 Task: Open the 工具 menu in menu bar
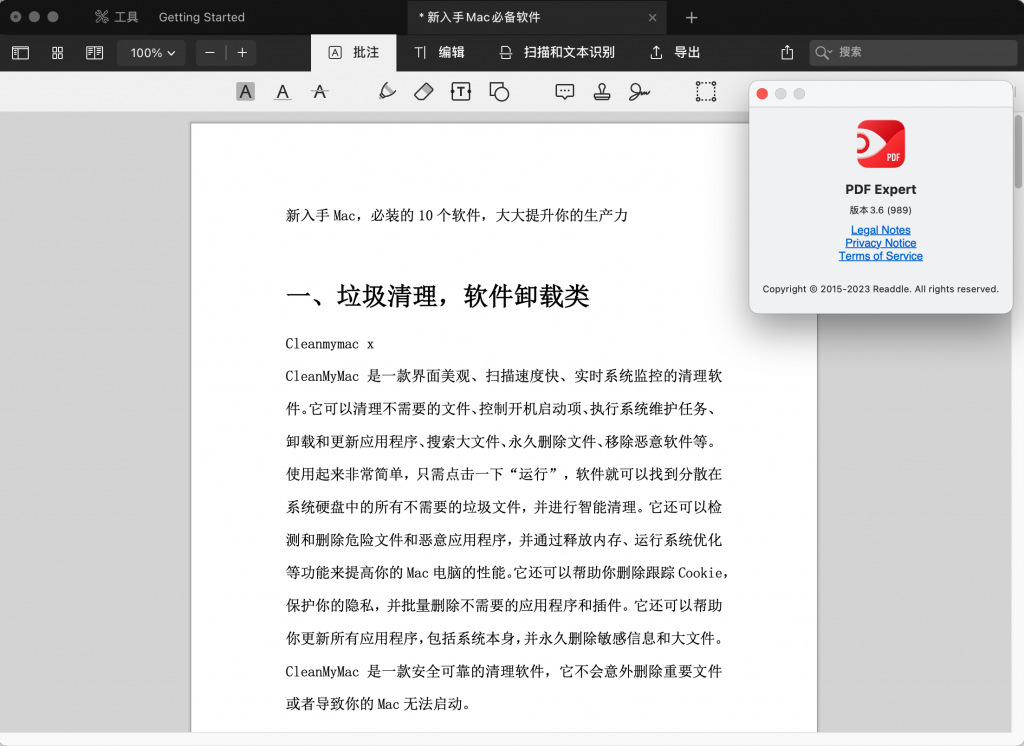click(118, 16)
